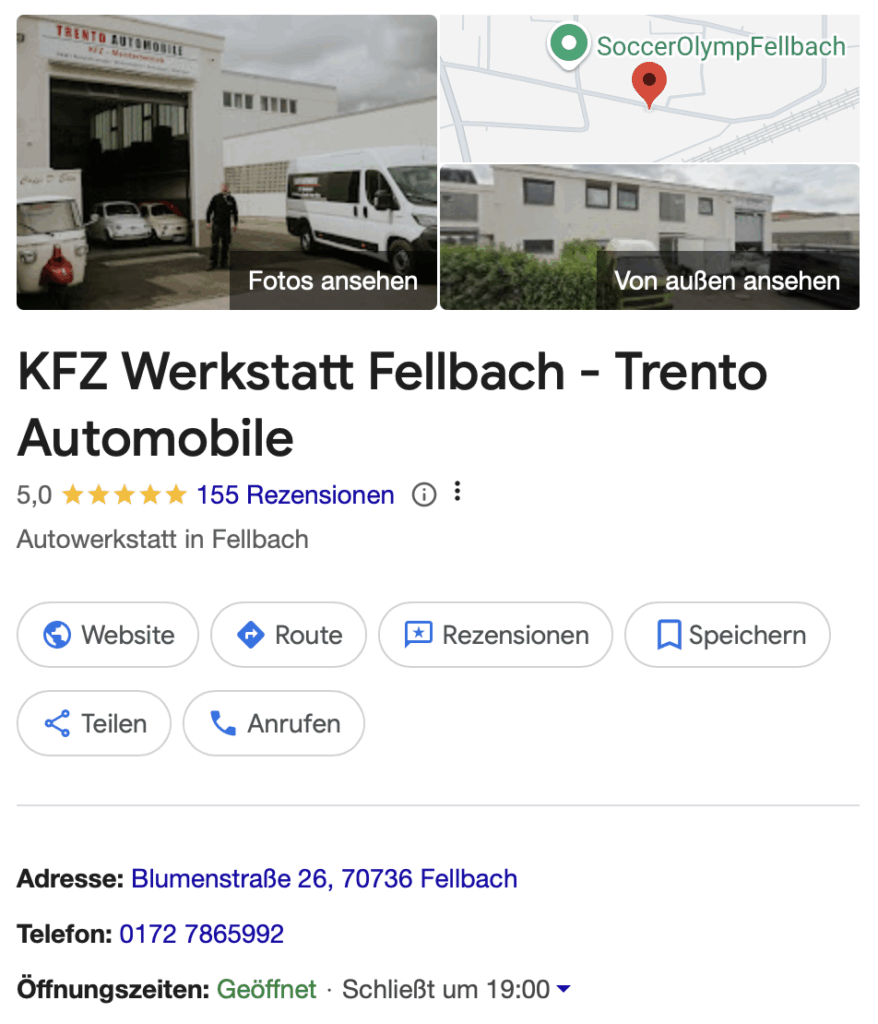Click the globe icon on Website button
The height and width of the screenshot is (1024, 878).
[57, 635]
